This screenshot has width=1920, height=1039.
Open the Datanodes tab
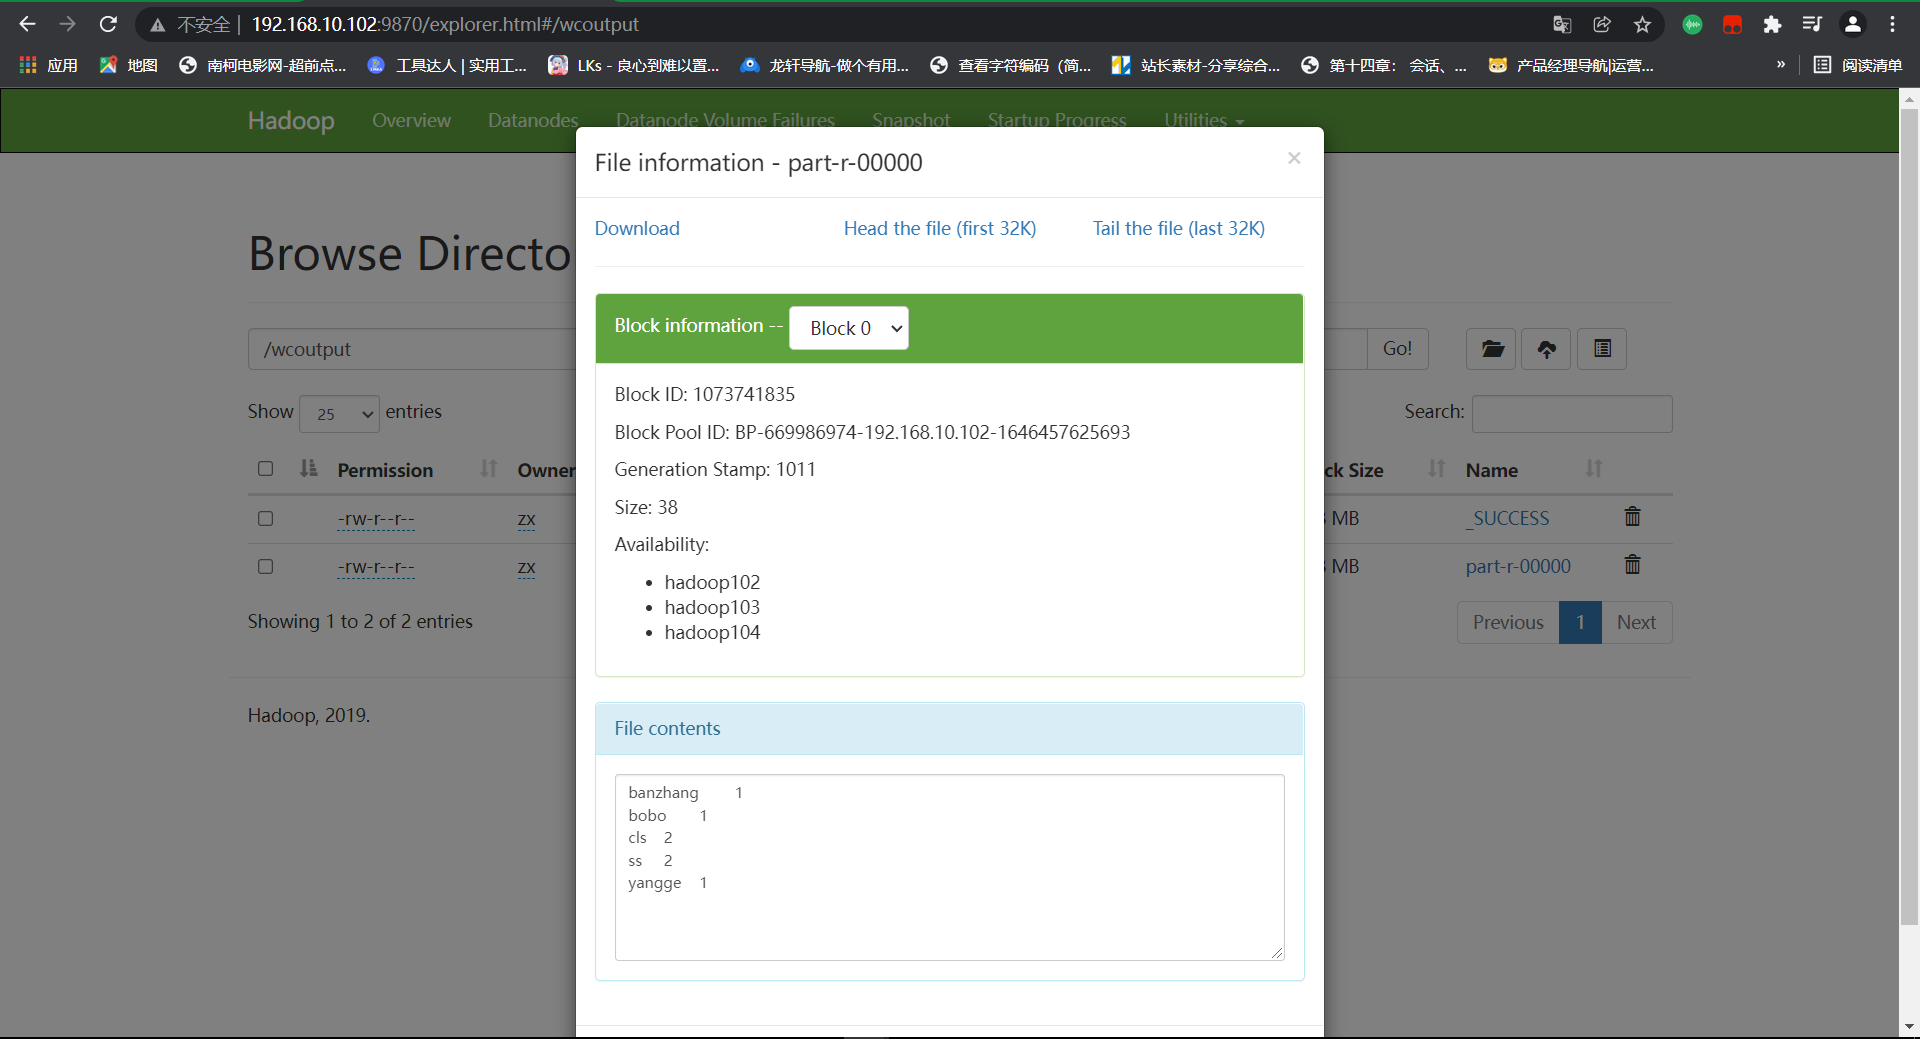coord(533,120)
